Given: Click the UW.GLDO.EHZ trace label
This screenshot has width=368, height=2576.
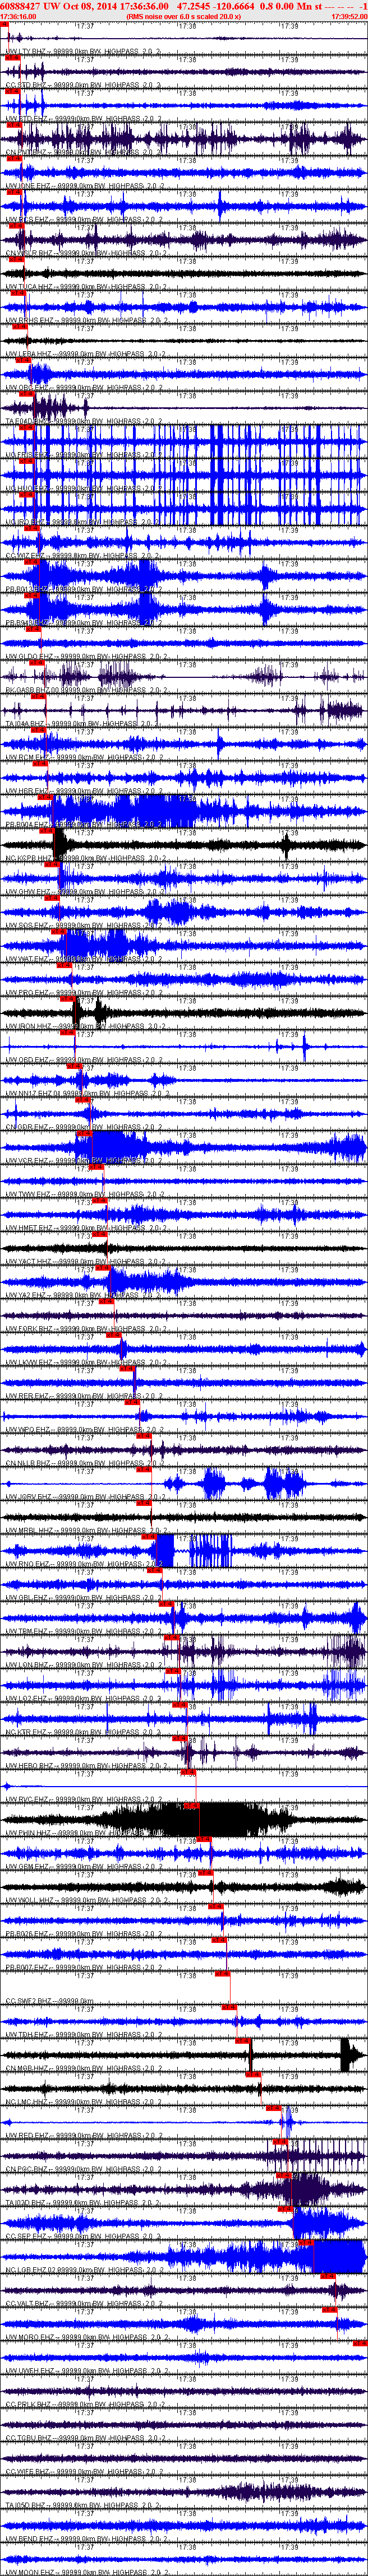Looking at the screenshot, I should (86, 657).
